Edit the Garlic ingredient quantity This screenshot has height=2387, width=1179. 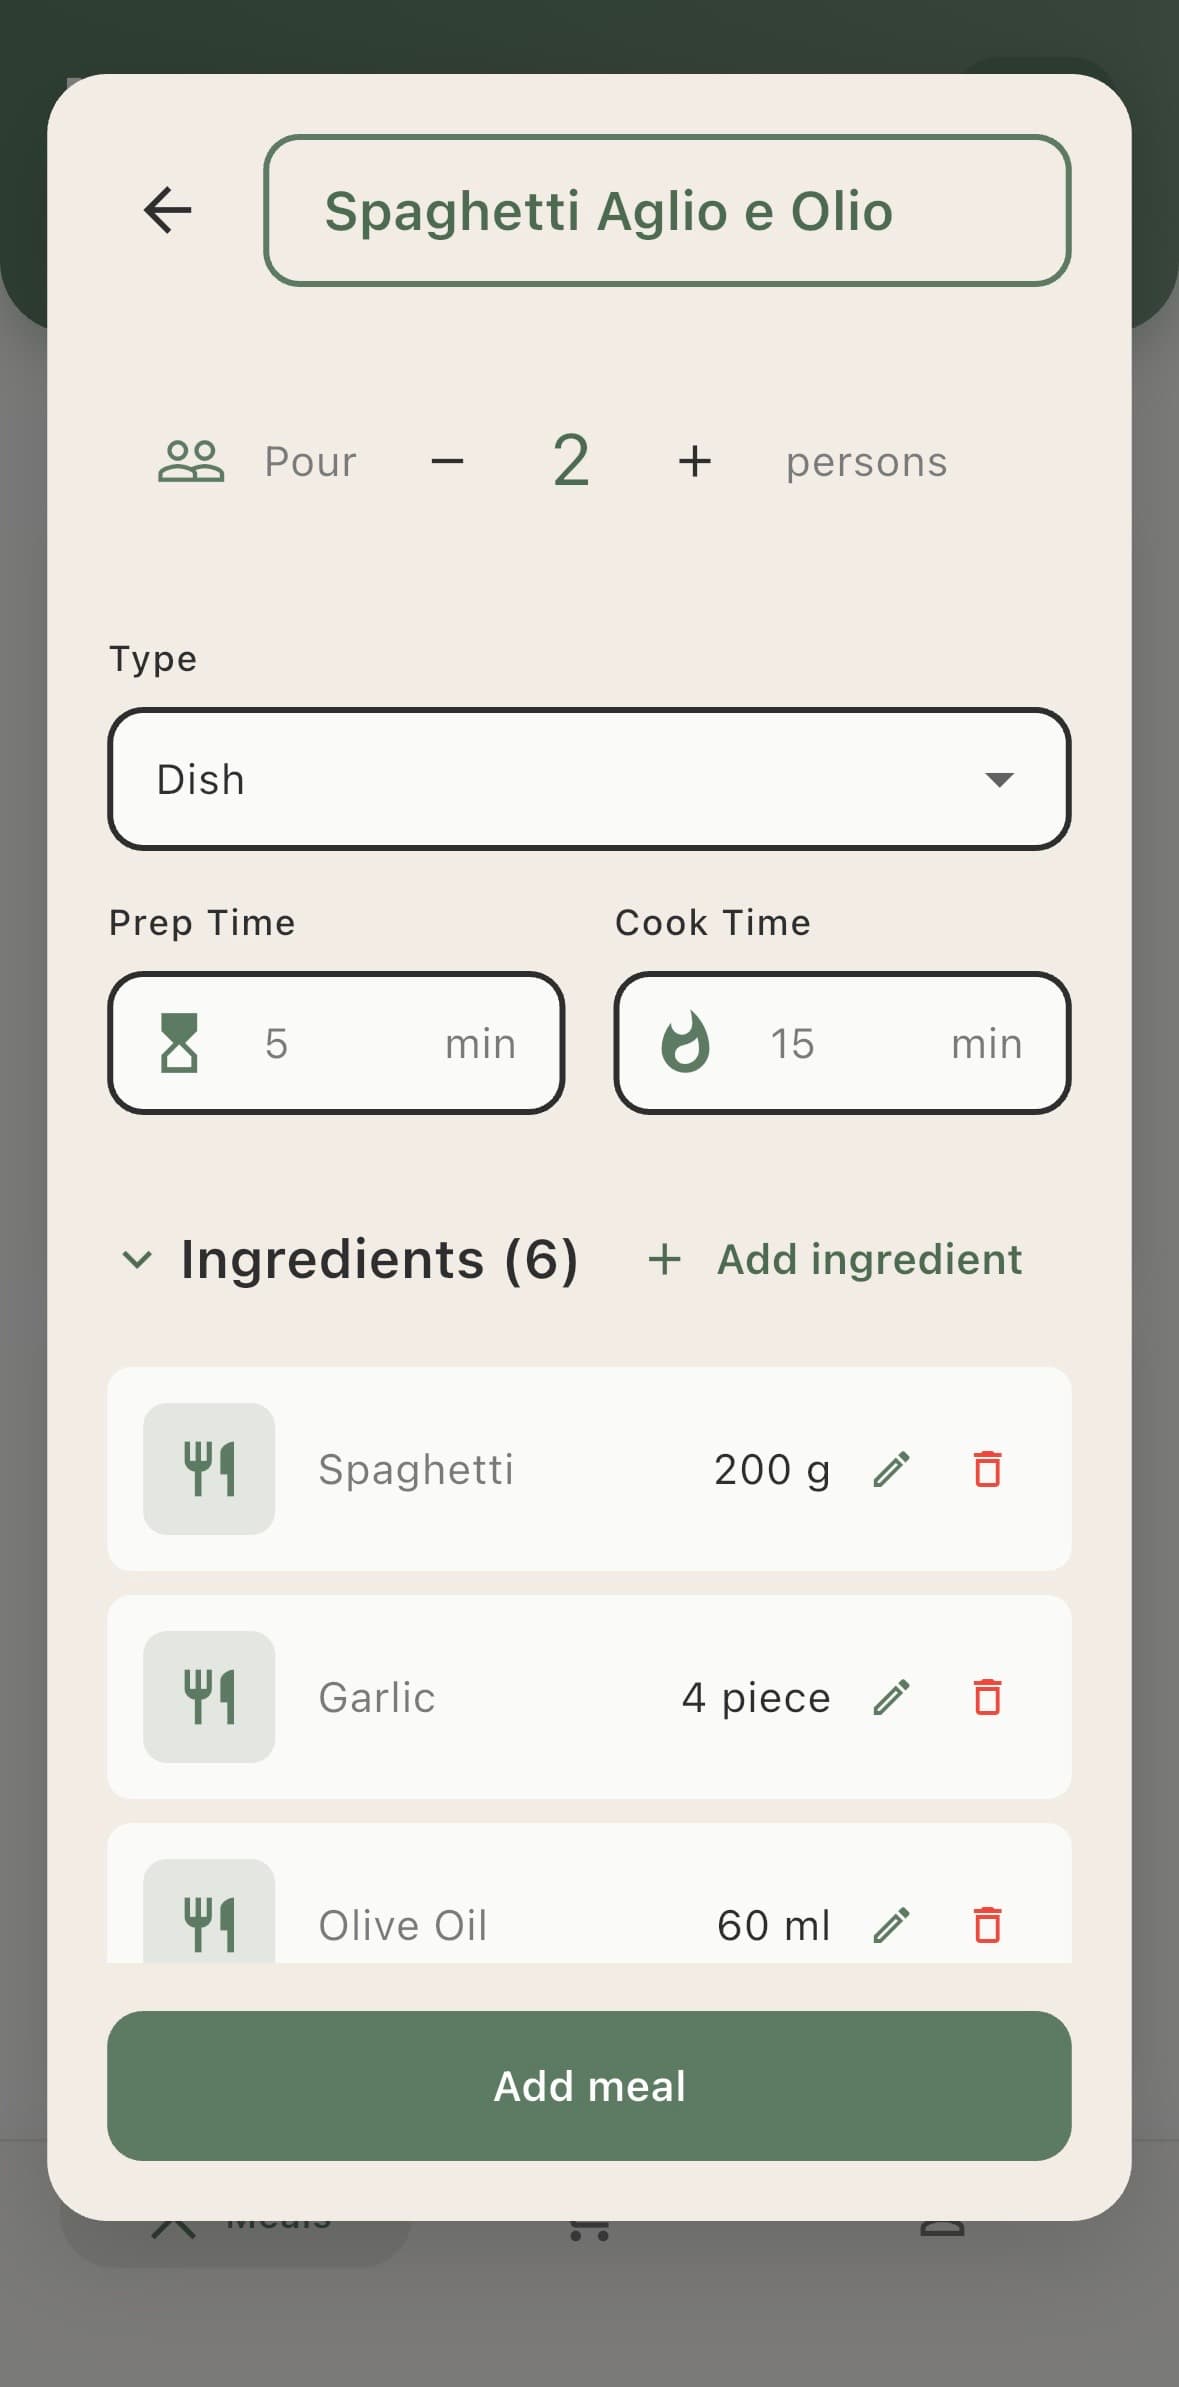[x=891, y=1697]
